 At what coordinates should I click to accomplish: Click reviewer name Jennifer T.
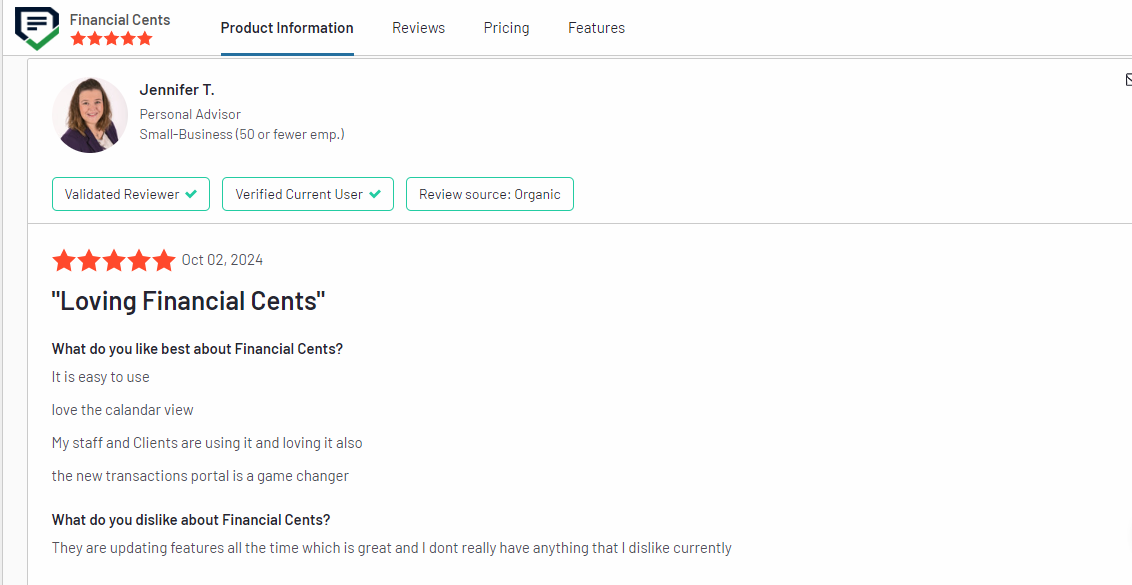(177, 90)
